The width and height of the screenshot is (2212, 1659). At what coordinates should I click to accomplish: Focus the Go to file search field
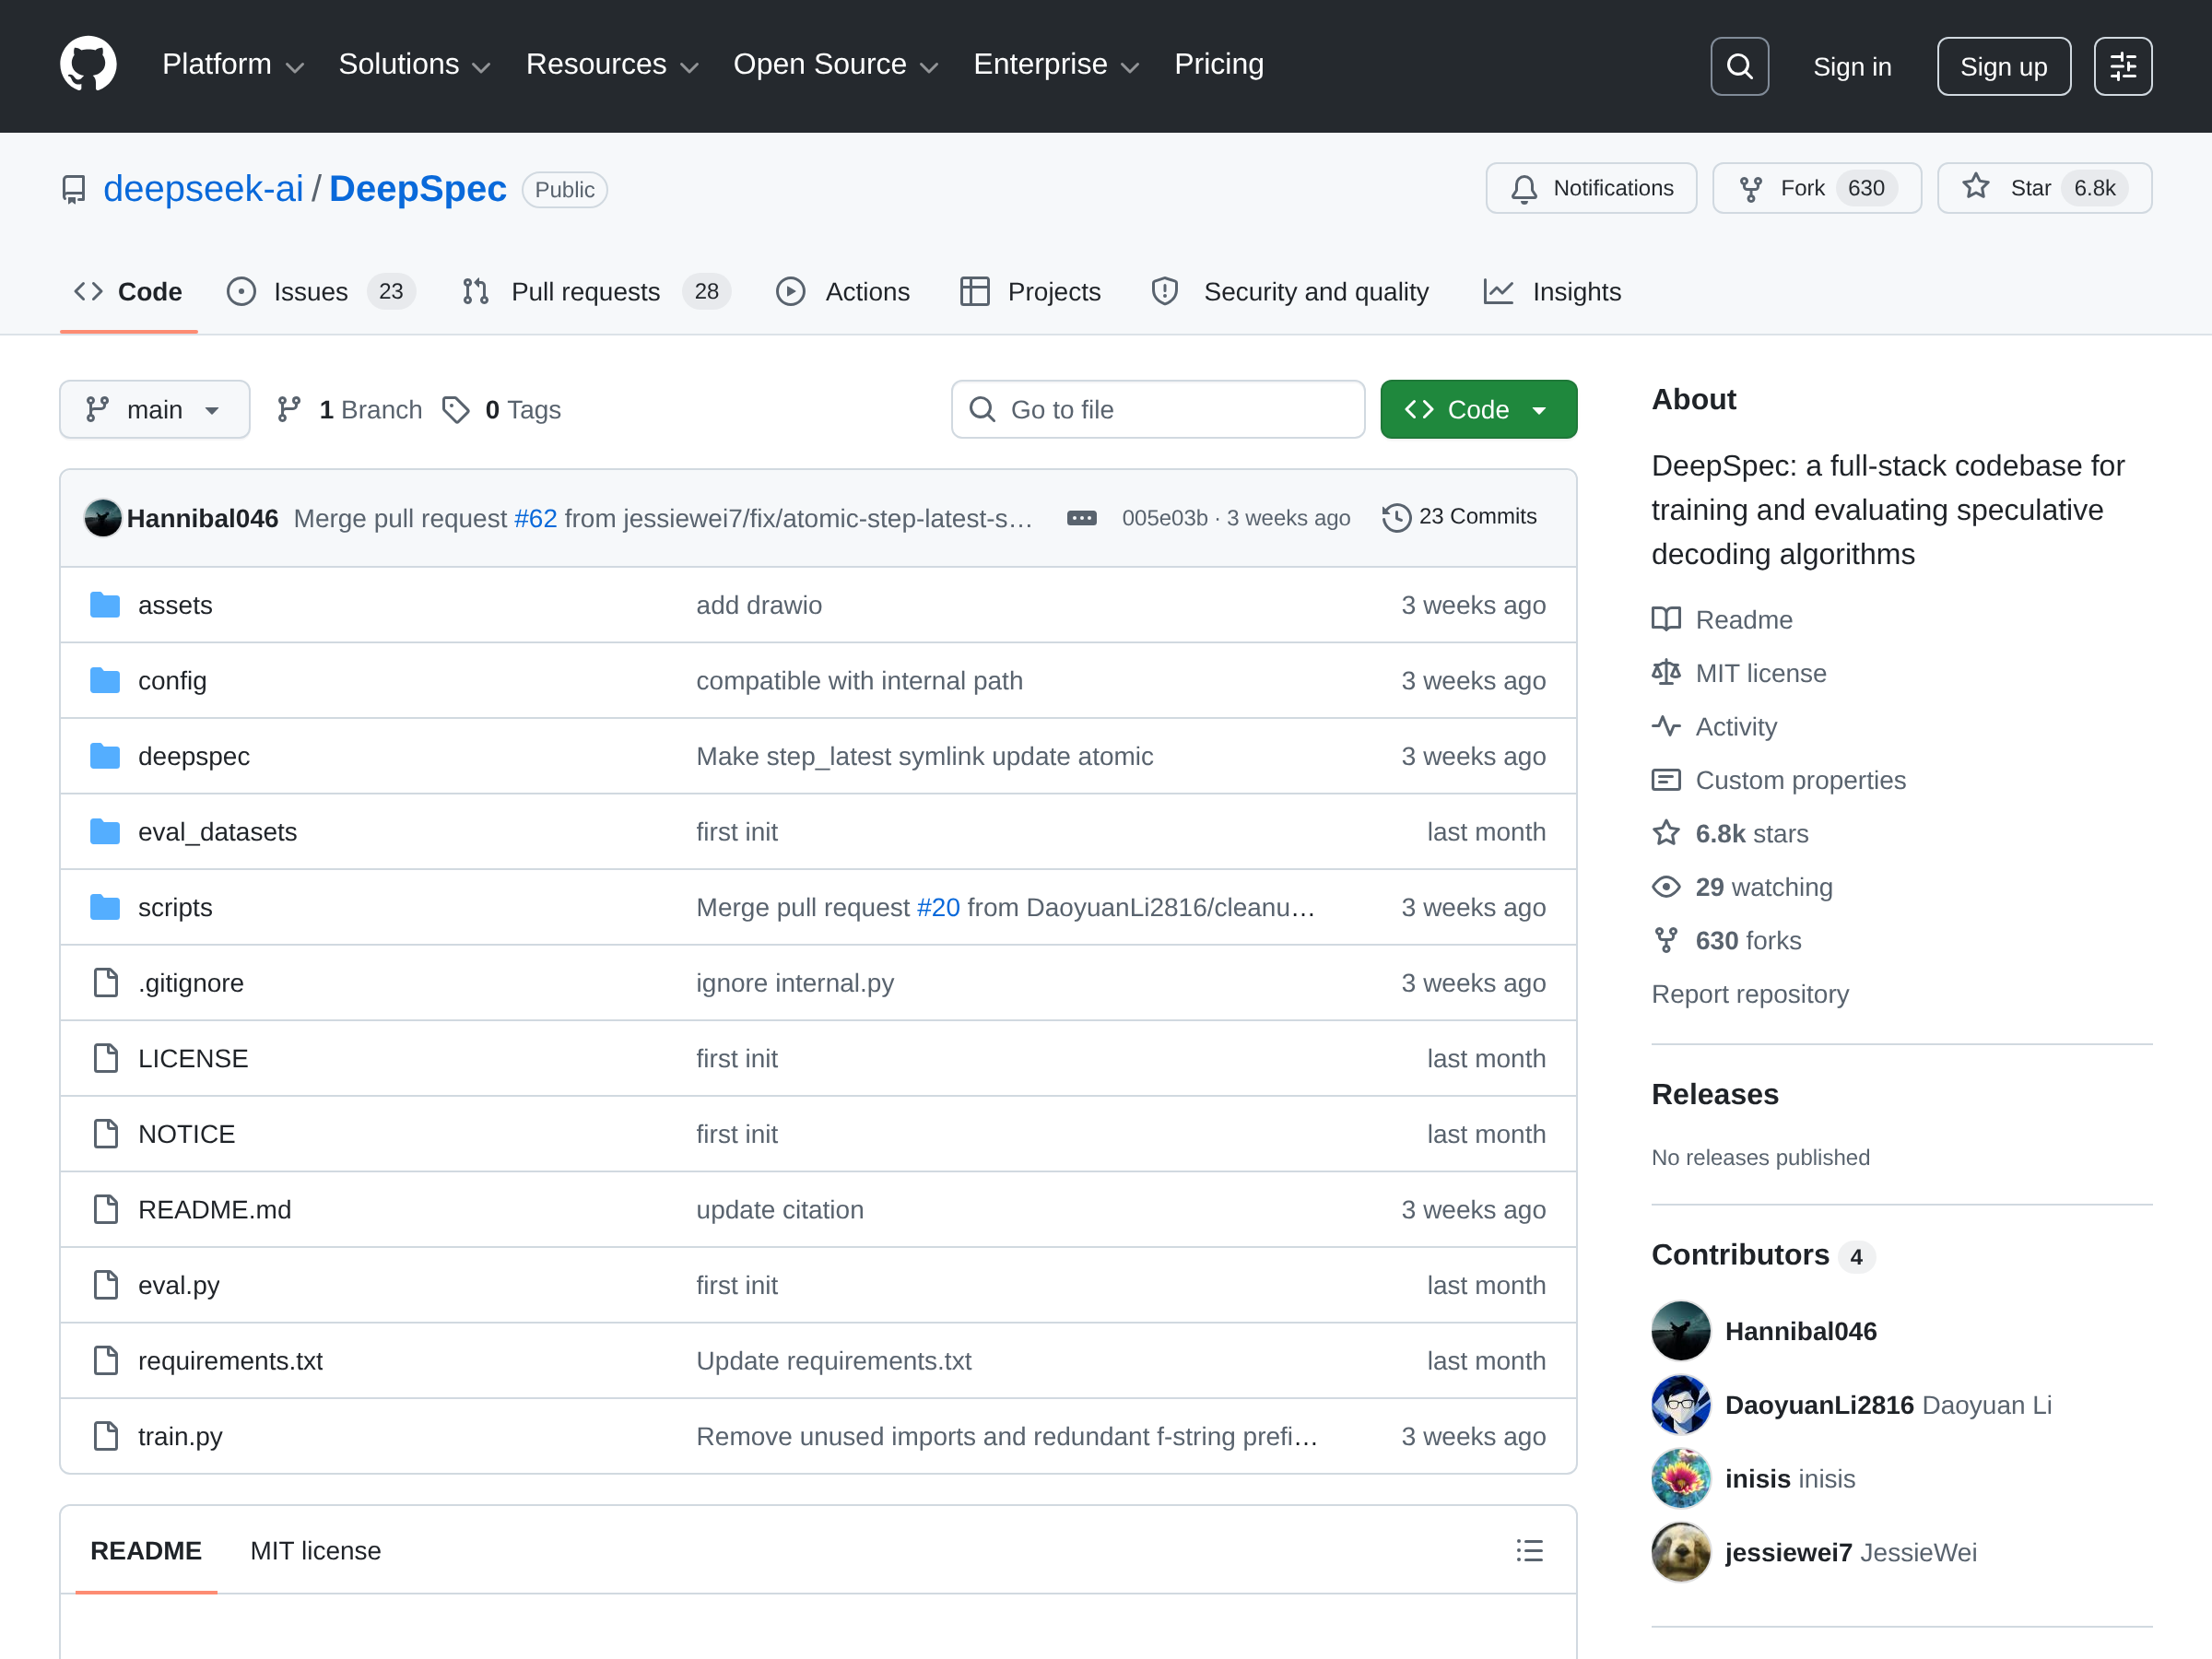click(1158, 410)
